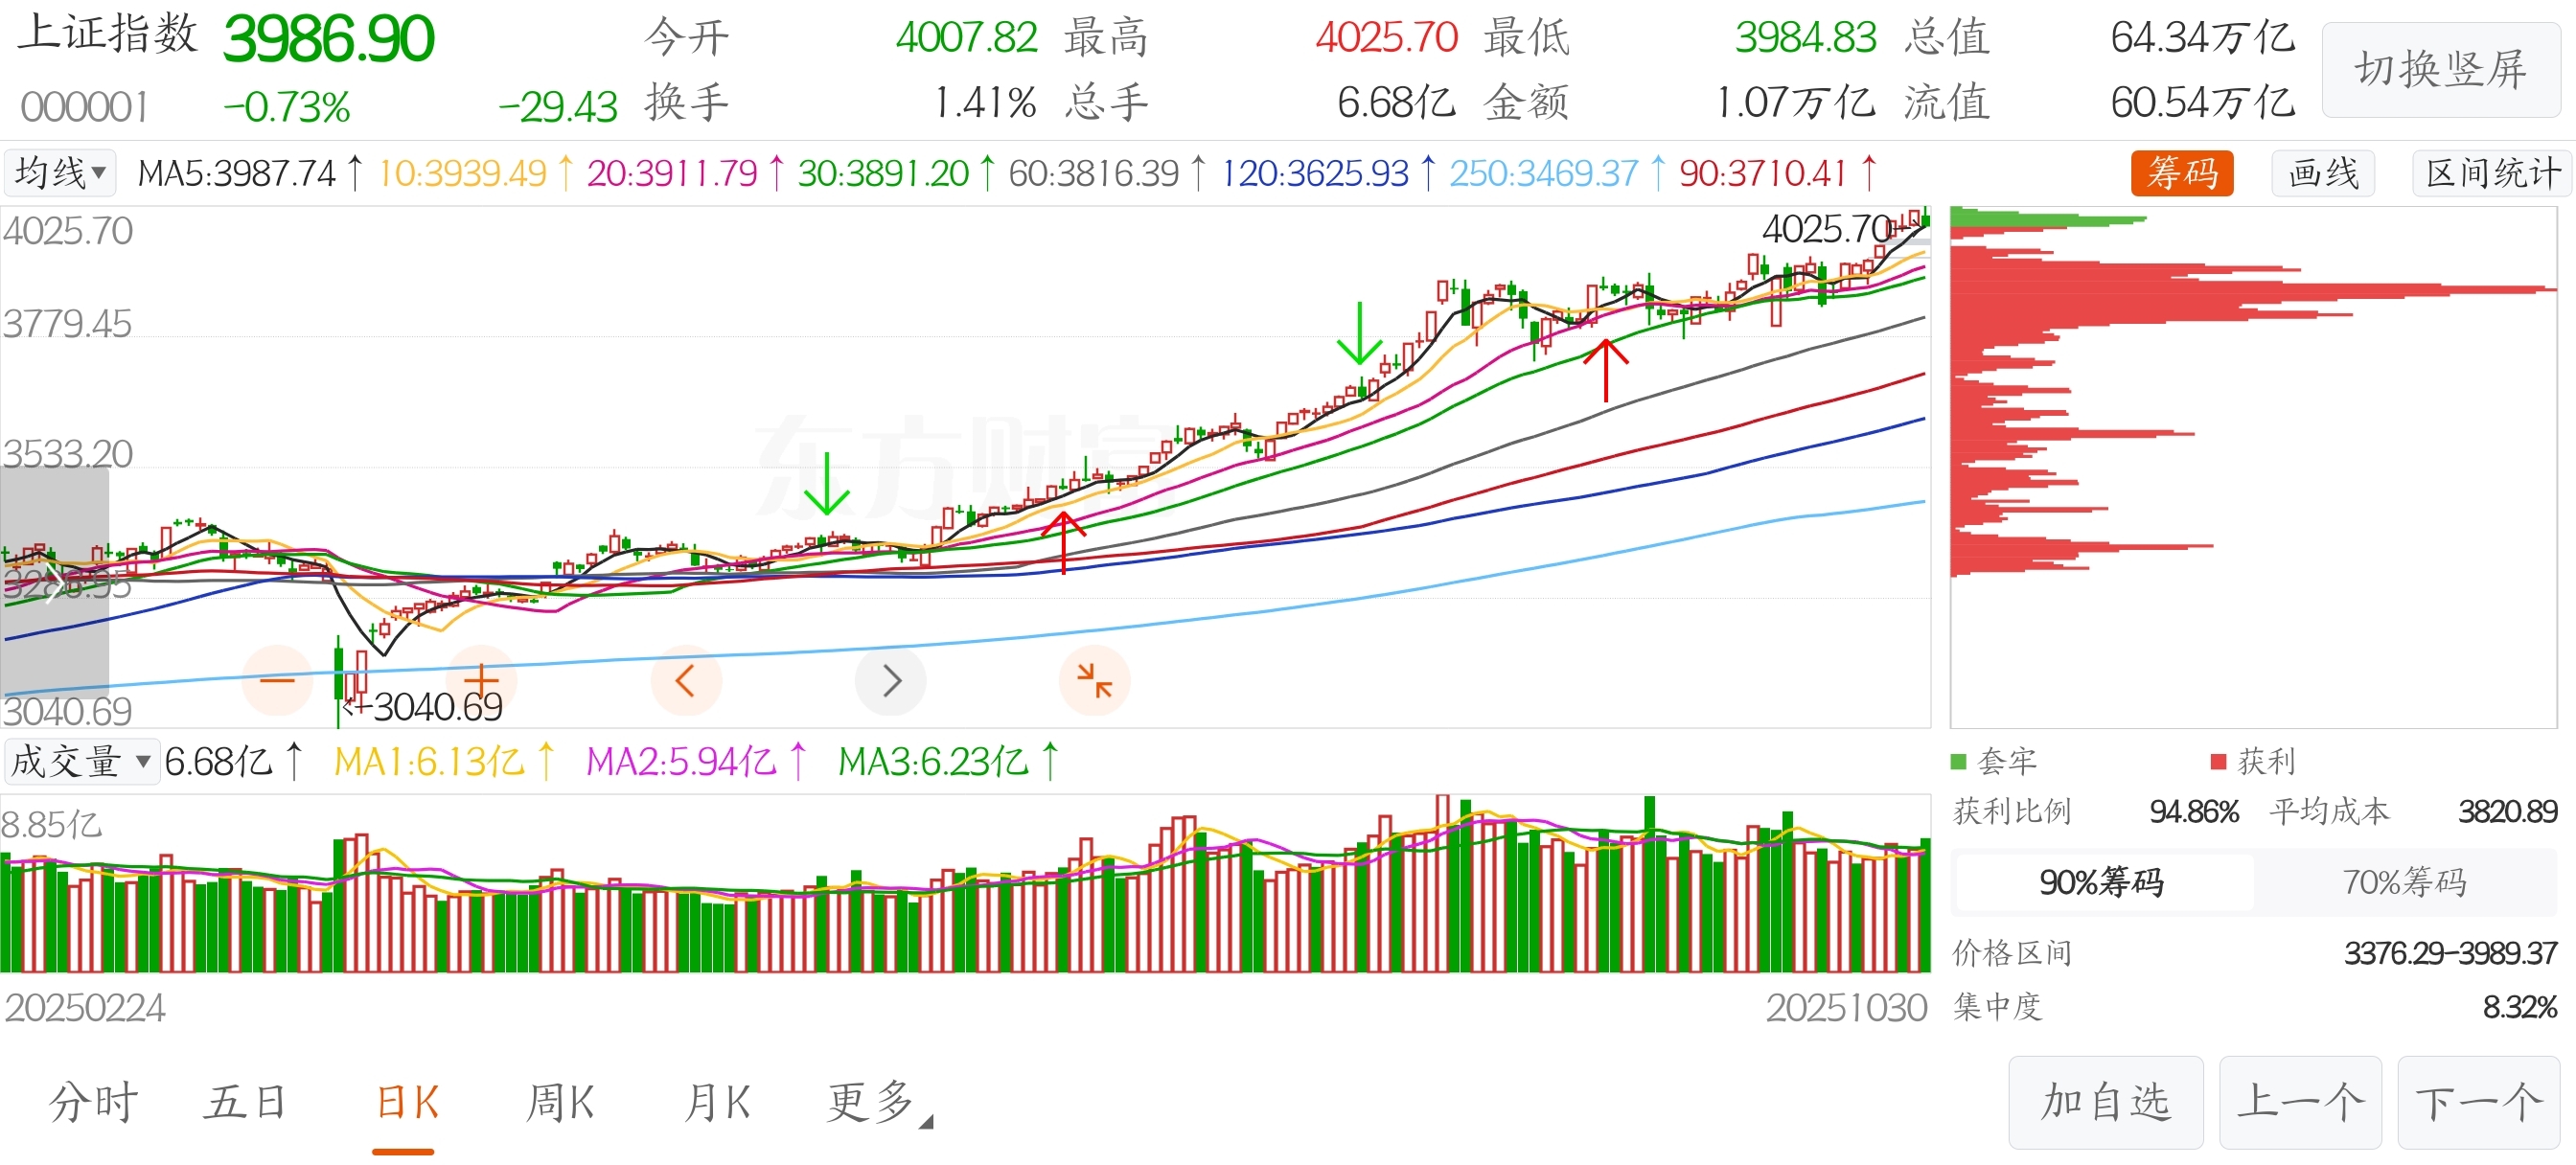
Task: Click the zoom in plus chart button
Action: [x=481, y=679]
